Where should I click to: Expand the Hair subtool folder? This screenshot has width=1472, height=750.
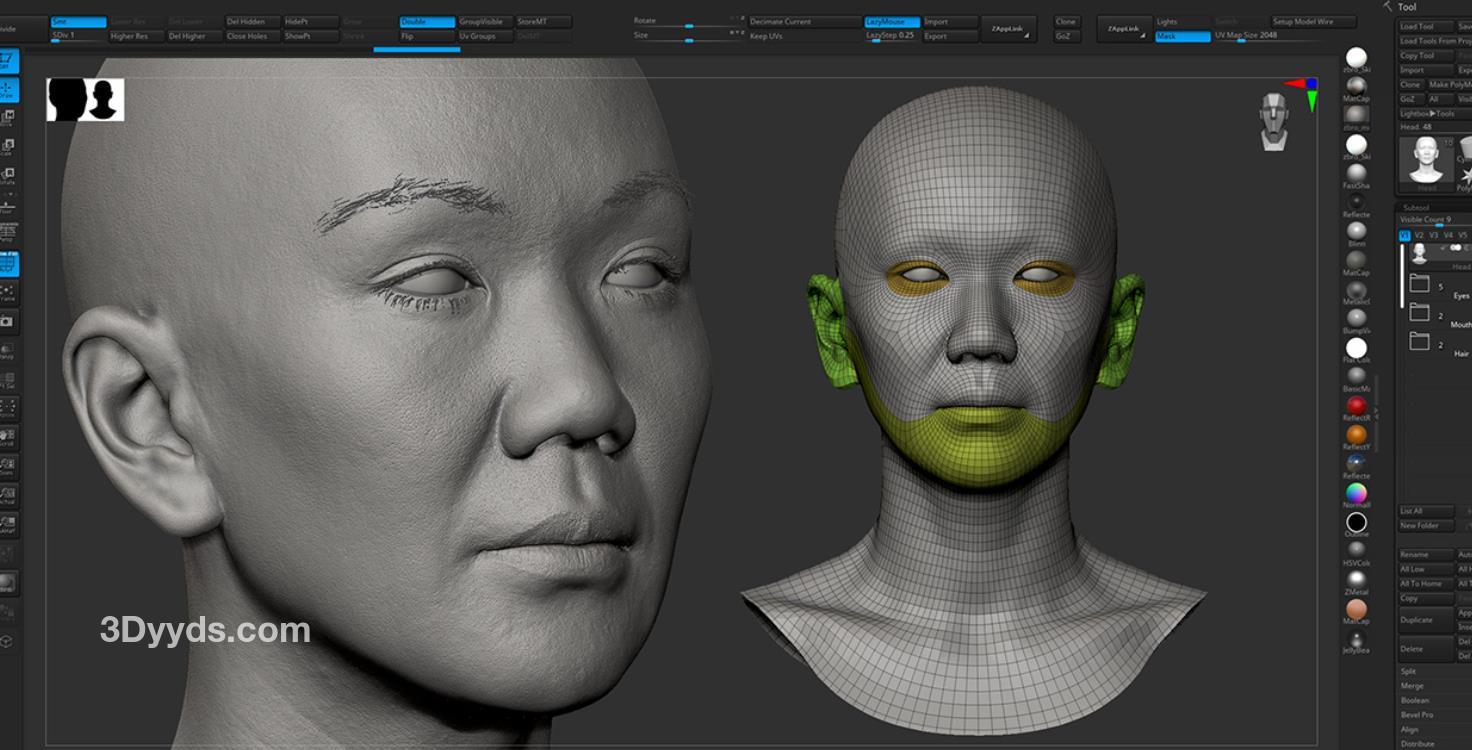(1420, 342)
